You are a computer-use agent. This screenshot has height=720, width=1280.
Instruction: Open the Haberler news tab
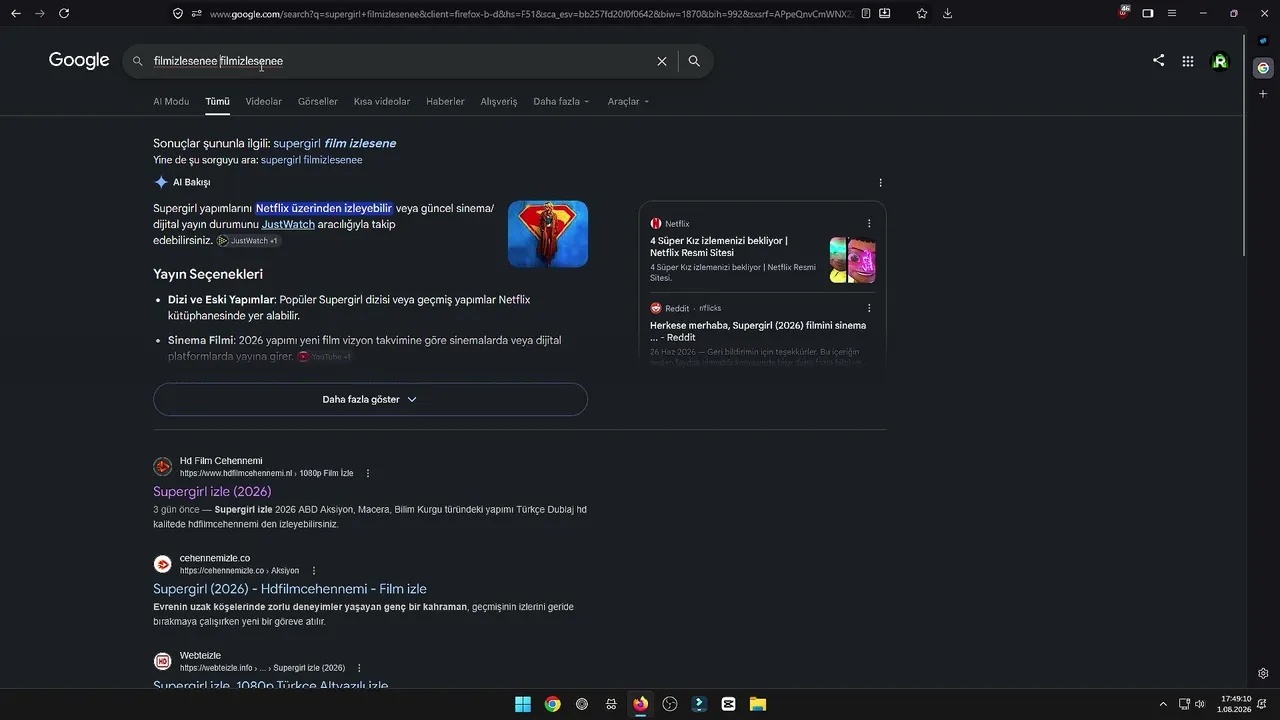(x=445, y=102)
